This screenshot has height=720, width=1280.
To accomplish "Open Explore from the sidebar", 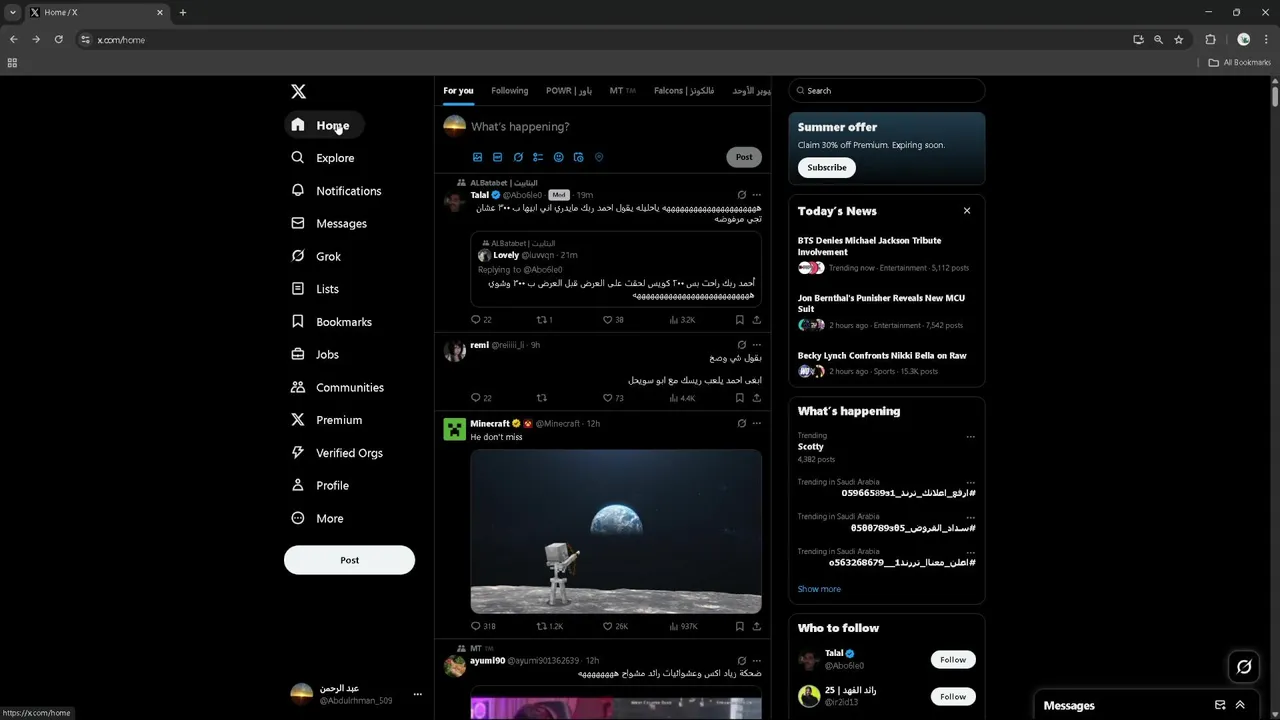I will pyautogui.click(x=322, y=158).
